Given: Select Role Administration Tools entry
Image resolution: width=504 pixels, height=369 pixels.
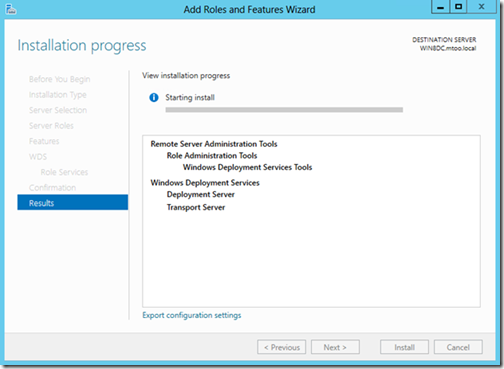Looking at the screenshot, I should 212,156.
